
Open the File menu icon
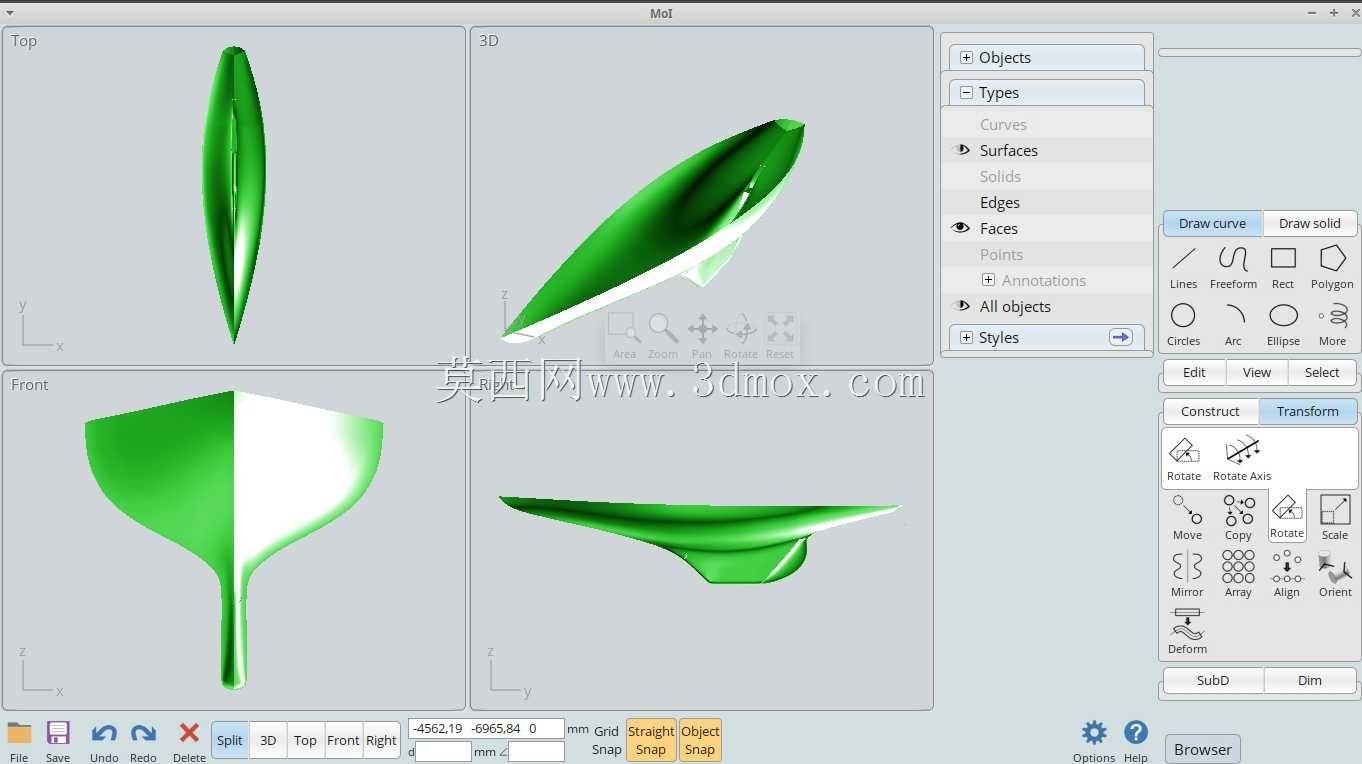click(x=19, y=741)
